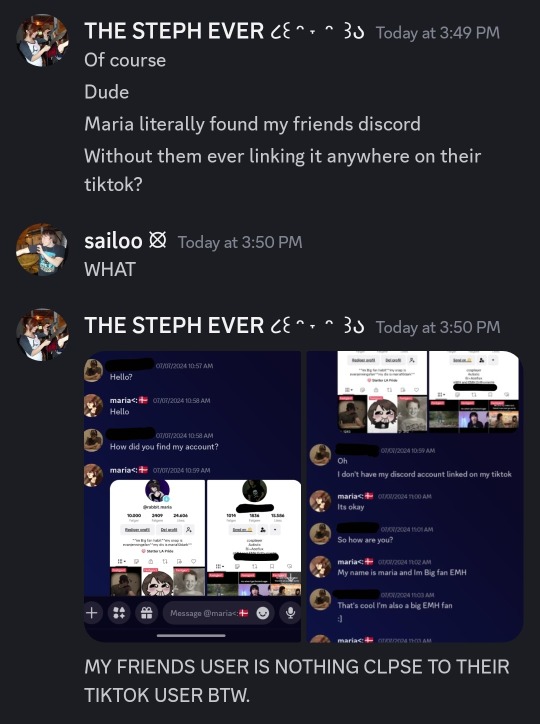Click the WHAT message text
The width and height of the screenshot is (540, 724).
tap(110, 270)
